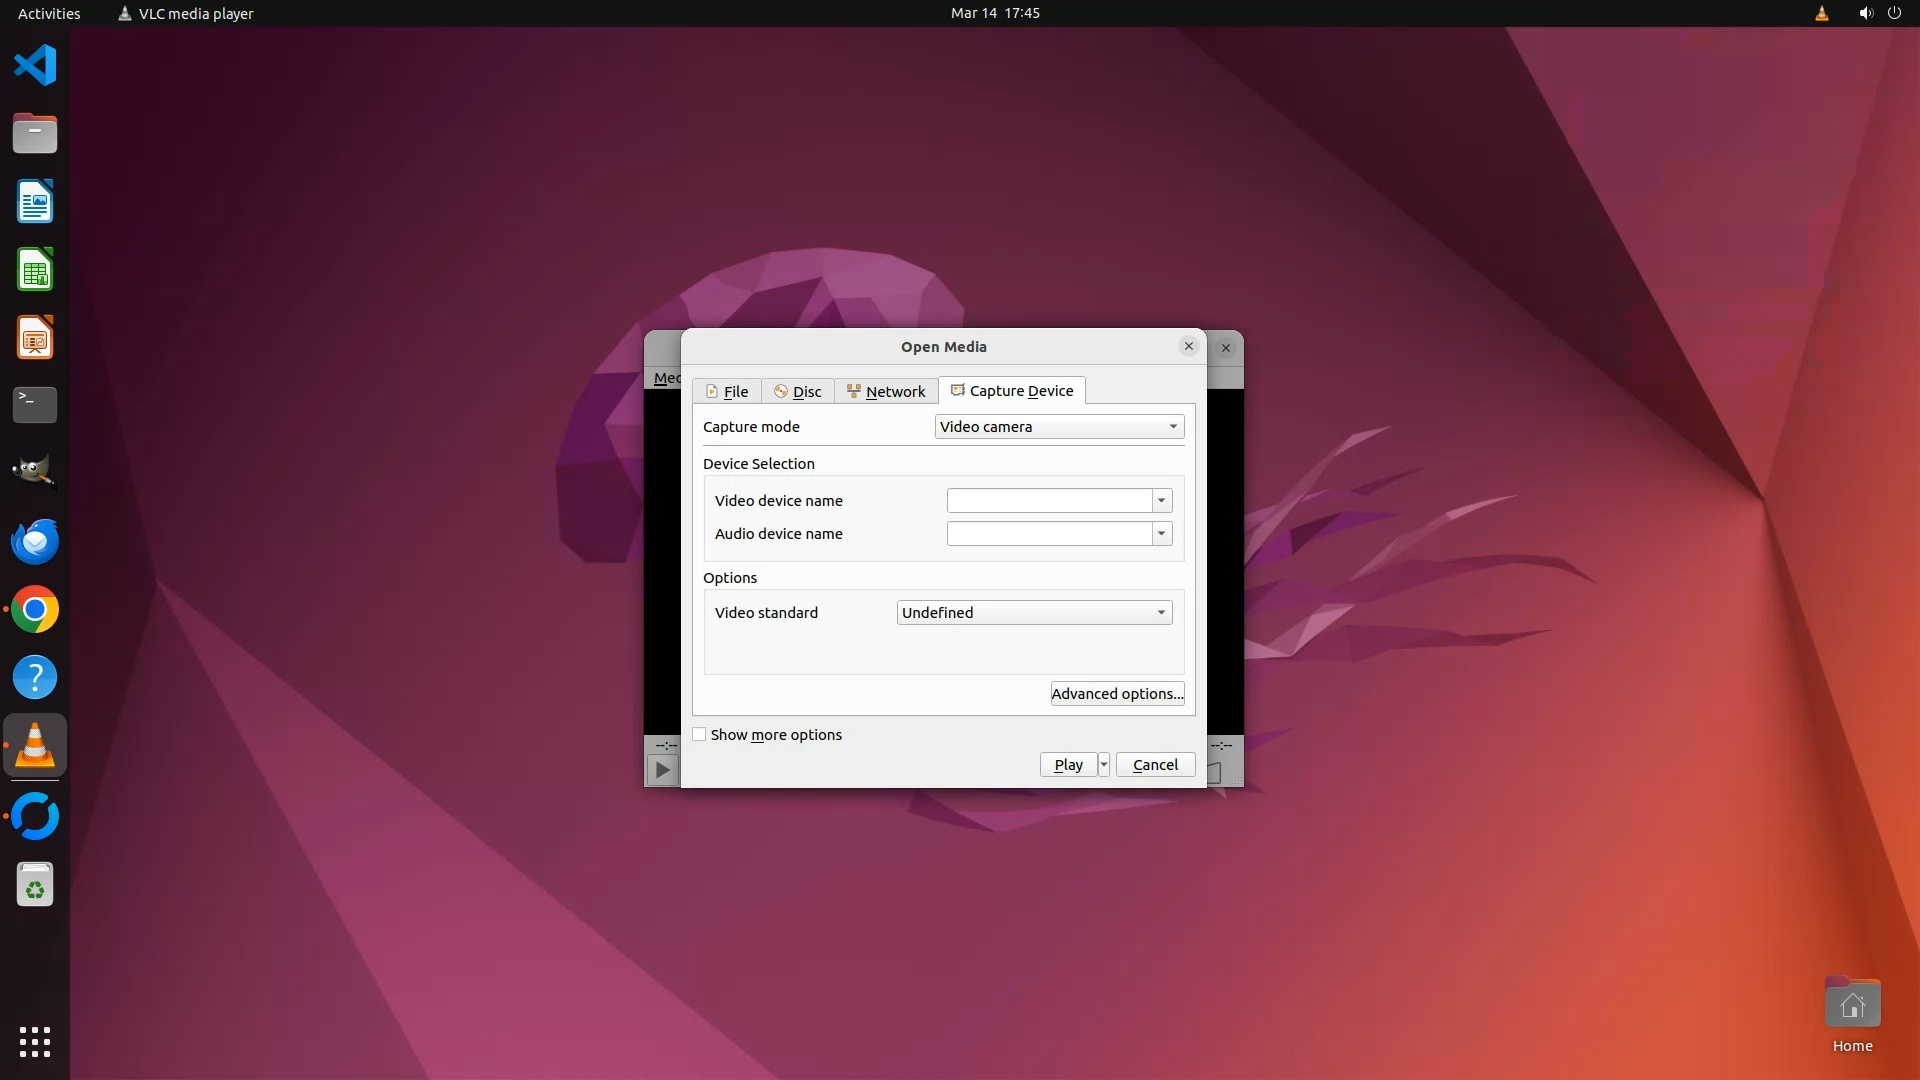Open Video device name dropdown arrow
This screenshot has height=1080, width=1920.
pyautogui.click(x=1161, y=501)
